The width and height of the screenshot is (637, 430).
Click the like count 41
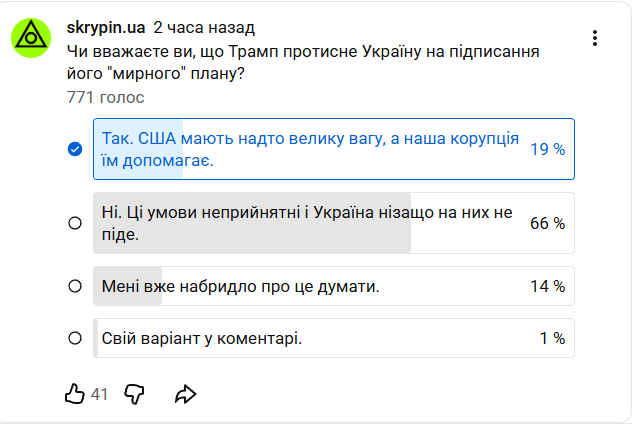[x=99, y=395]
